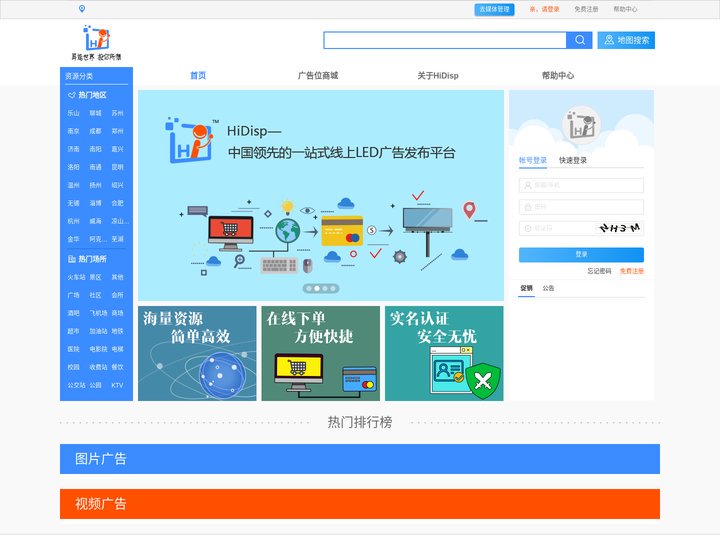Choose 医院 under hot venues

point(73,349)
